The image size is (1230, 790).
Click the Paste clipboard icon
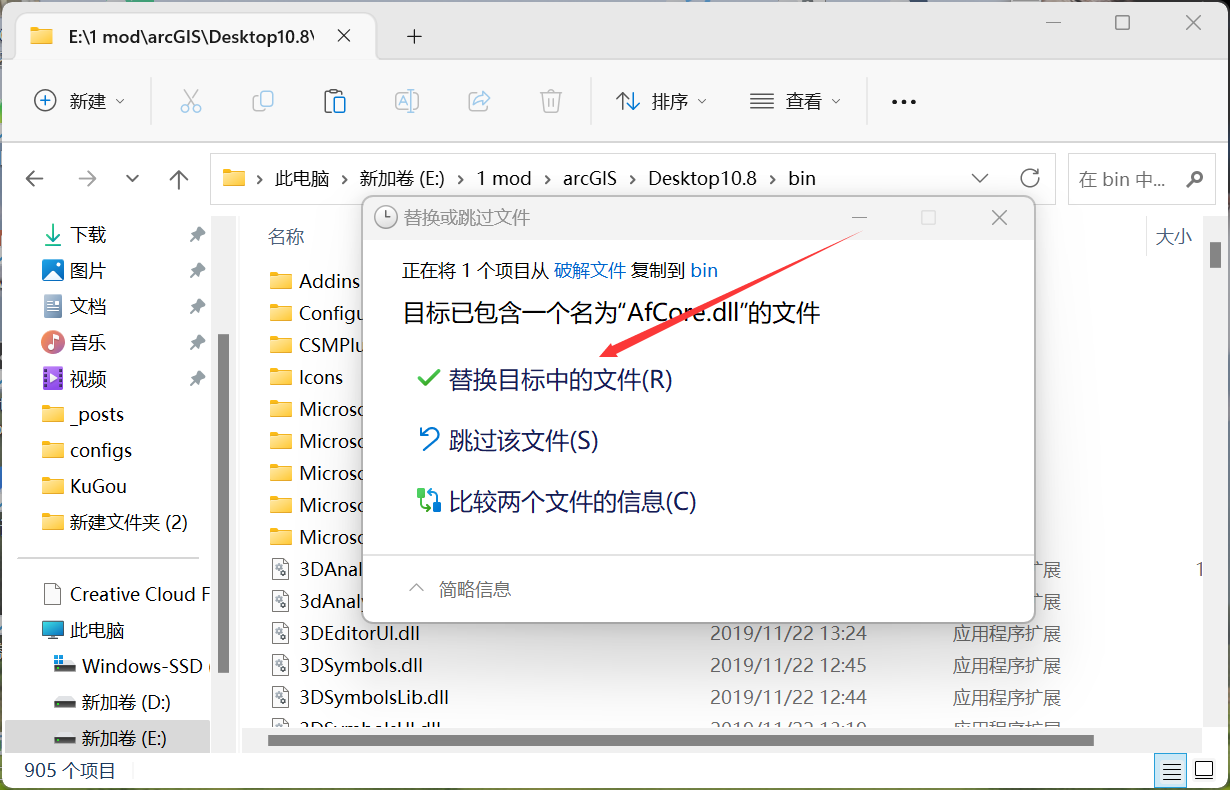click(335, 101)
